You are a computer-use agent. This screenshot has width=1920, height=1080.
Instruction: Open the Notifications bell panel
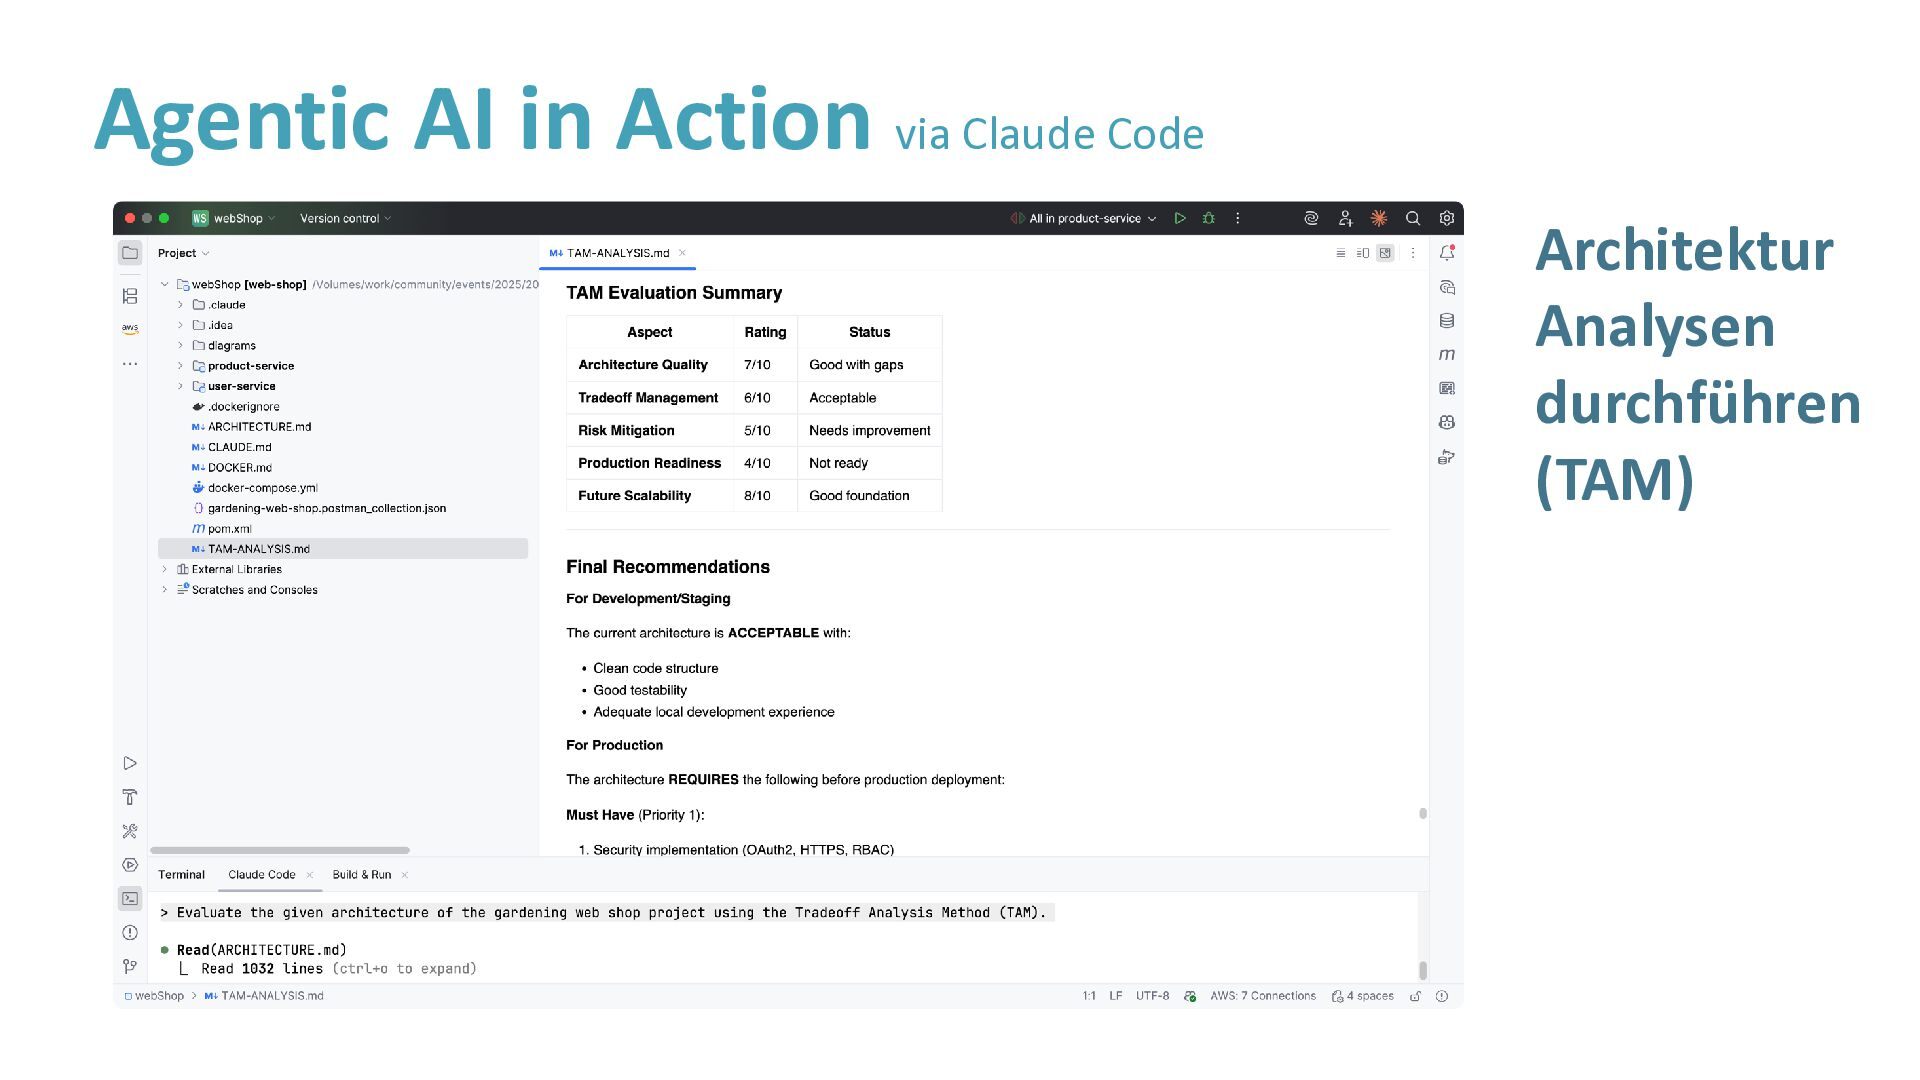1447,253
